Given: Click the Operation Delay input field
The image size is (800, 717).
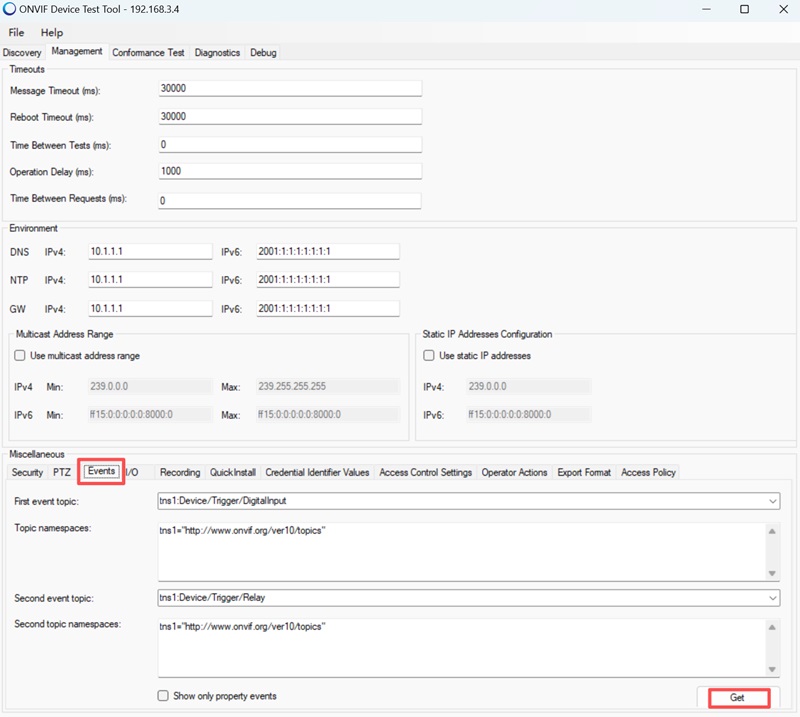Looking at the screenshot, I should click(290, 171).
